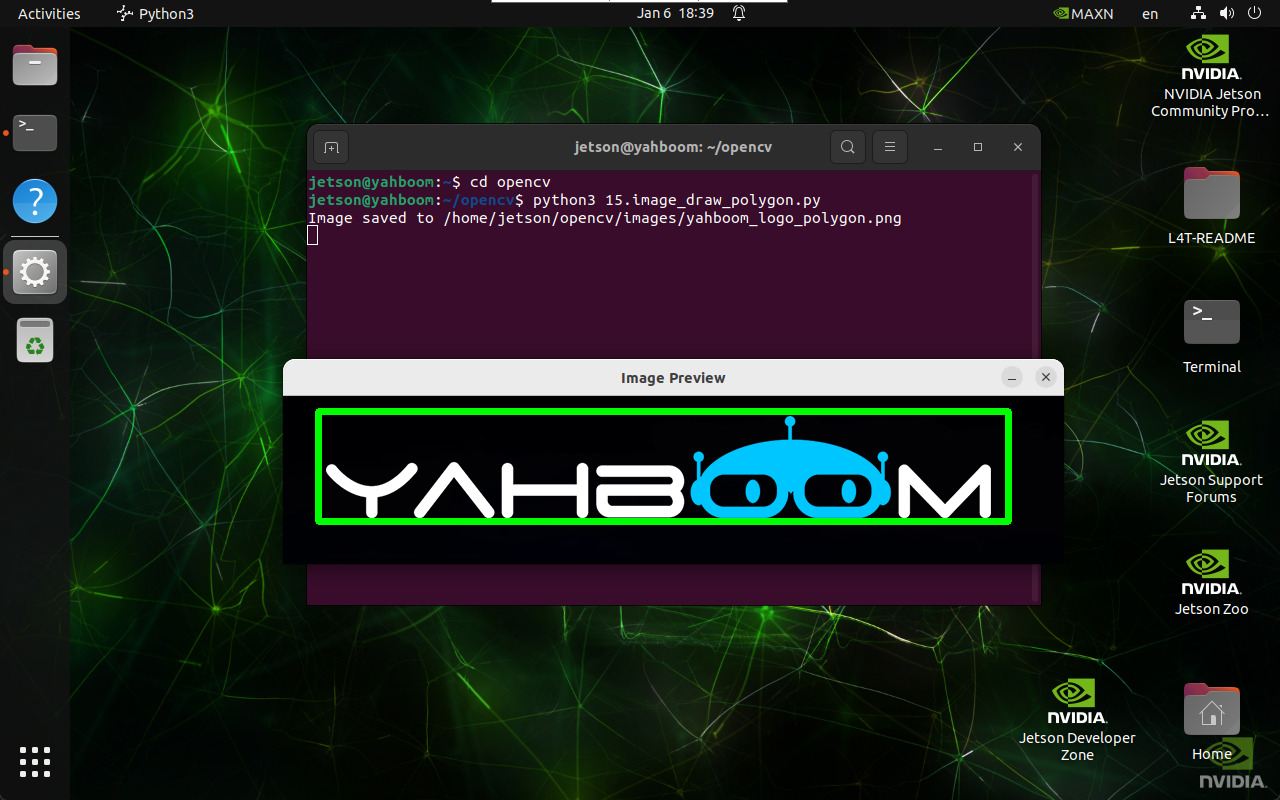
Task: Click 'python3 15.image_draw_polygon.py' command text
Action: coord(677,200)
